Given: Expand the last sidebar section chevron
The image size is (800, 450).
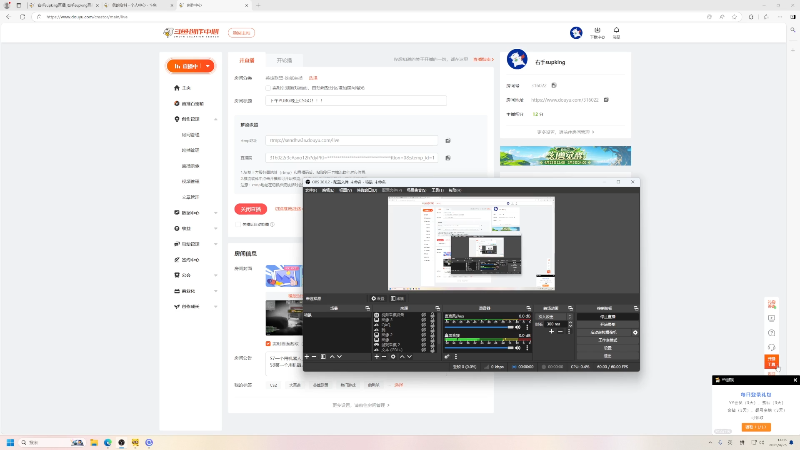Looking at the screenshot, I should pos(216,307).
